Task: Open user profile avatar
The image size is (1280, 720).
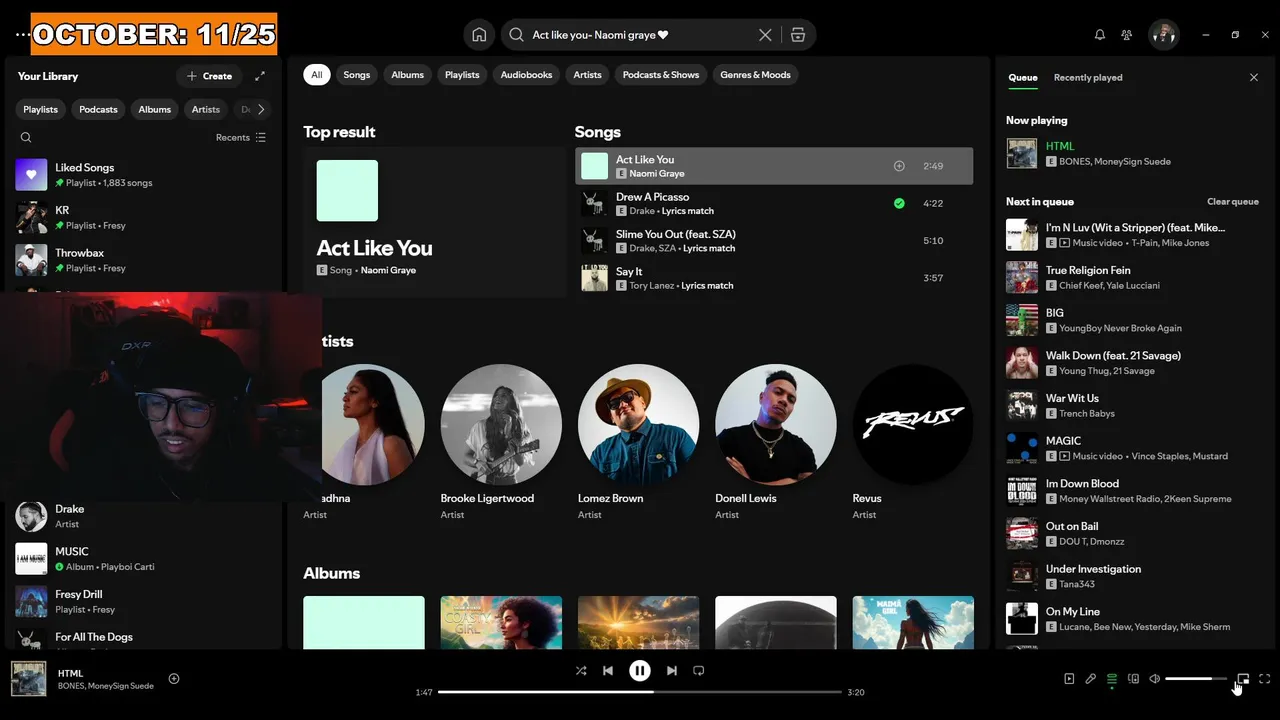Action: (x=1164, y=35)
